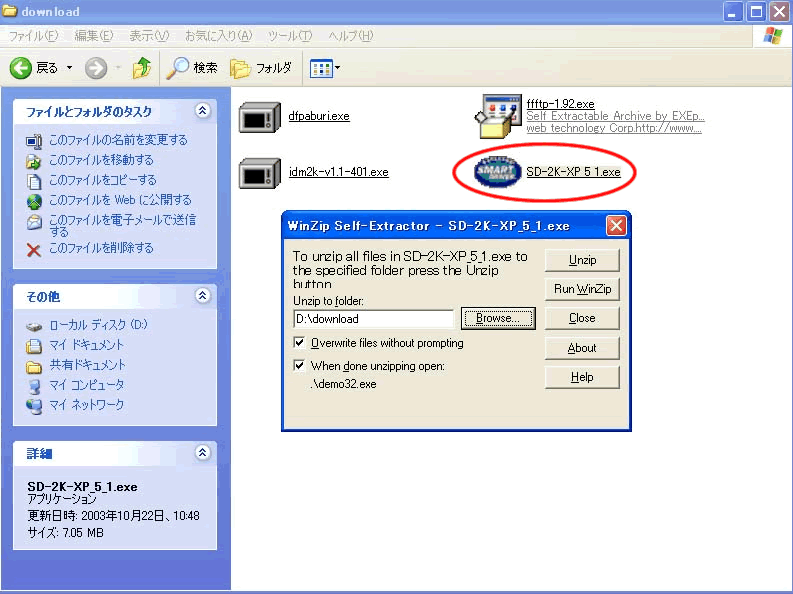Viewport: 793px width, 594px height.
Task: Click the ローカル ディスク (D:) drive icon
Action: tap(34, 327)
